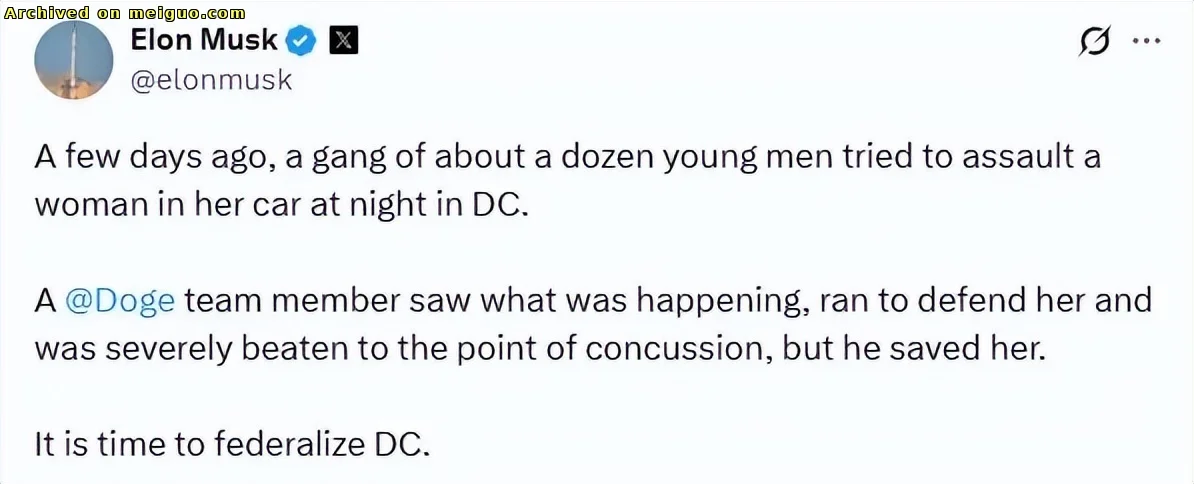Click the 'Archived on meiguo.com' watermark
Image resolution: width=1194 pixels, height=484 pixels.
pyautogui.click(x=124, y=13)
